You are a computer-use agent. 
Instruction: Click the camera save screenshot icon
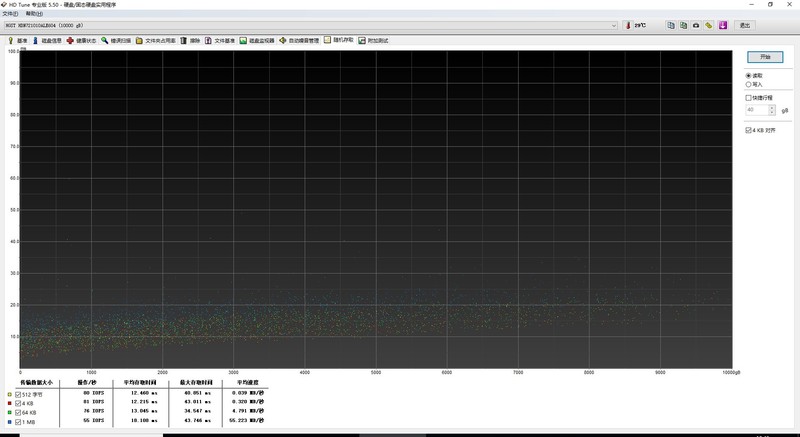pyautogui.click(x=697, y=25)
